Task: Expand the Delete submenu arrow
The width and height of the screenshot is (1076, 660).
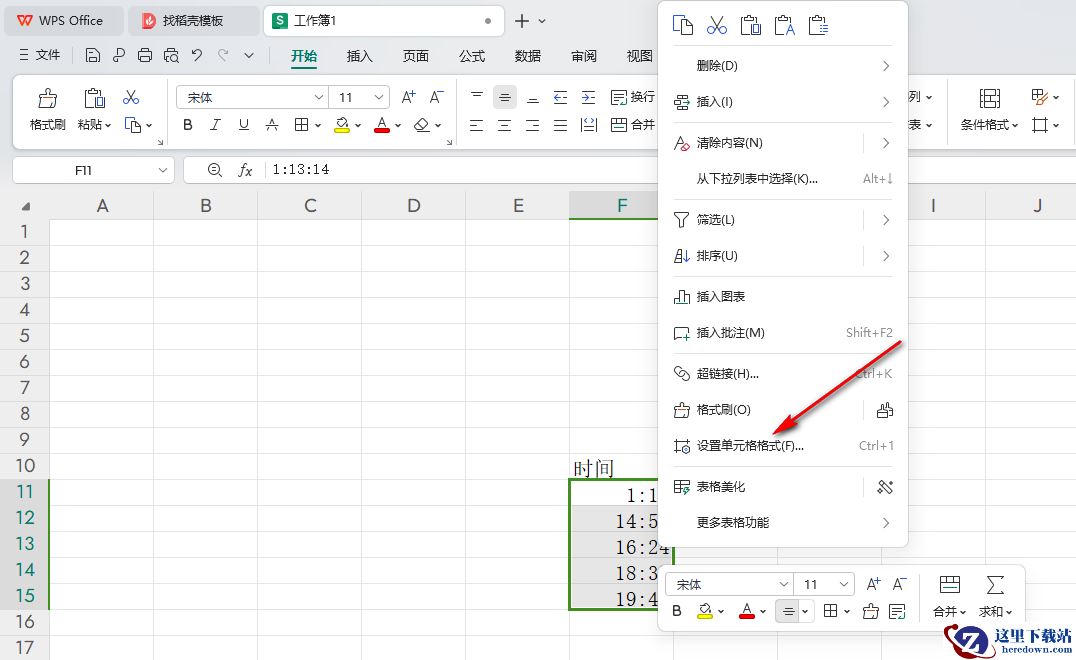Action: [x=886, y=66]
